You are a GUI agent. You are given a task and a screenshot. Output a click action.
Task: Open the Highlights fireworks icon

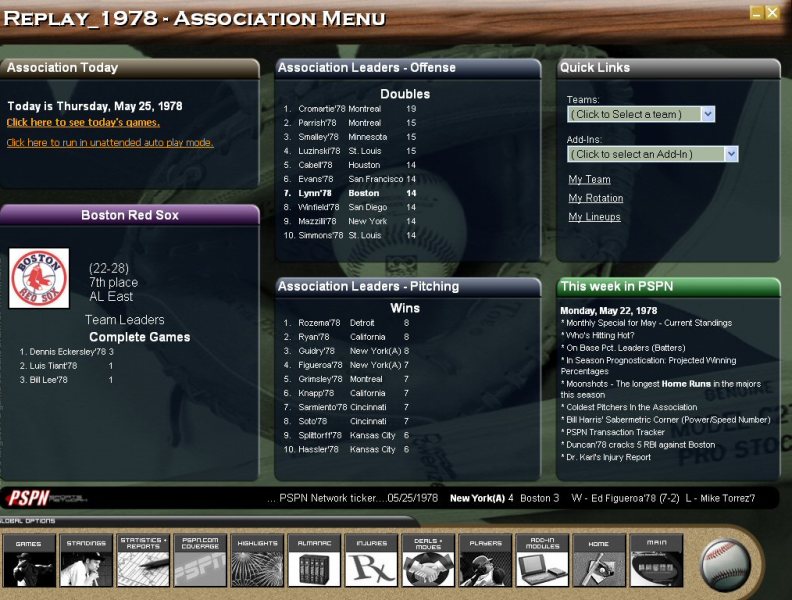[x=258, y=561]
